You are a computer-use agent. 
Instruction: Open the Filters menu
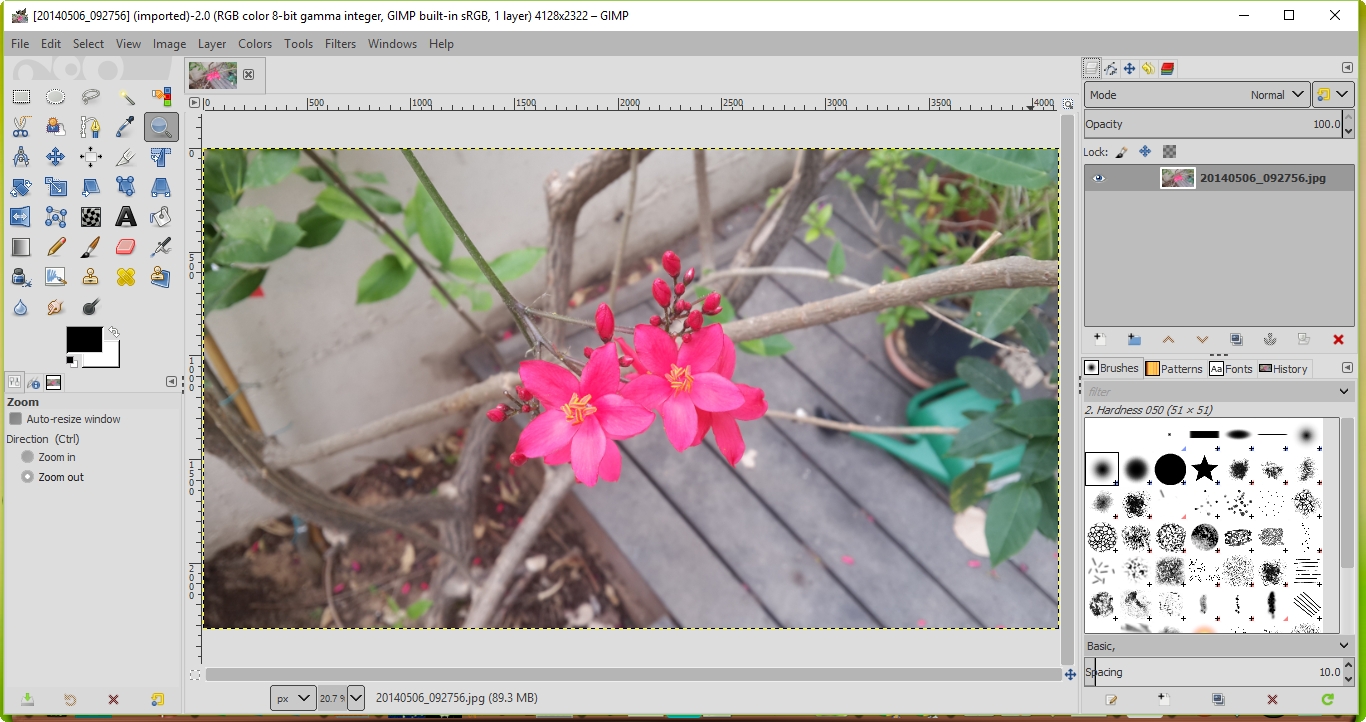tap(340, 44)
